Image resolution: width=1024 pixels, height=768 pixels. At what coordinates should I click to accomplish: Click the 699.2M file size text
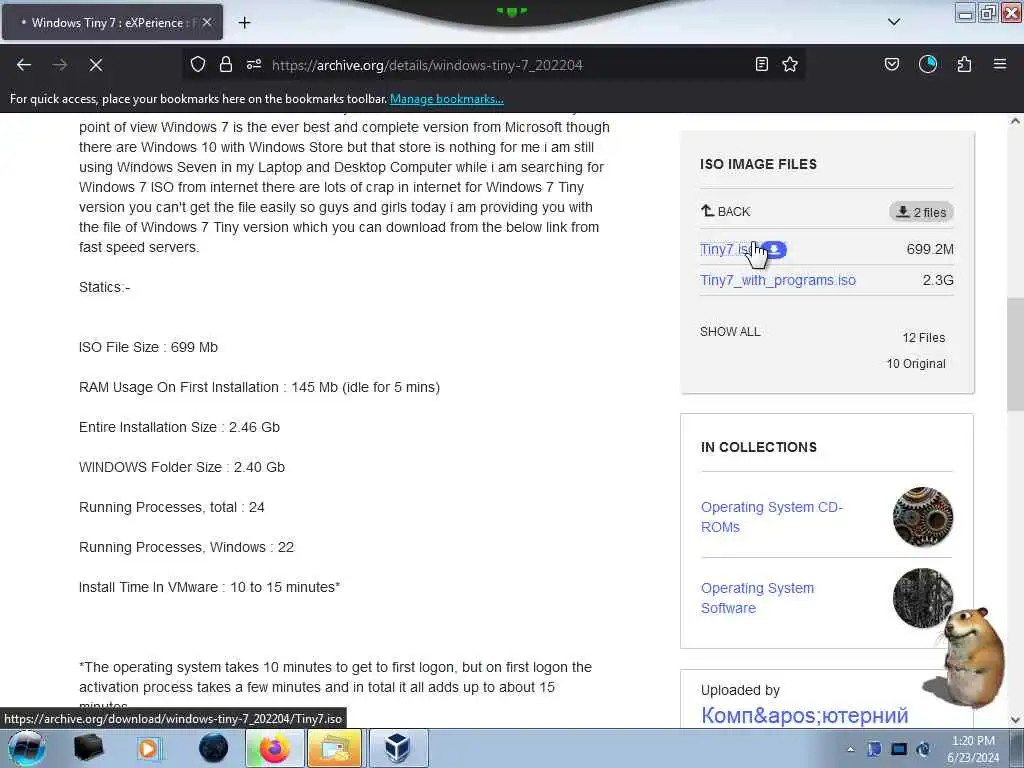pos(930,249)
